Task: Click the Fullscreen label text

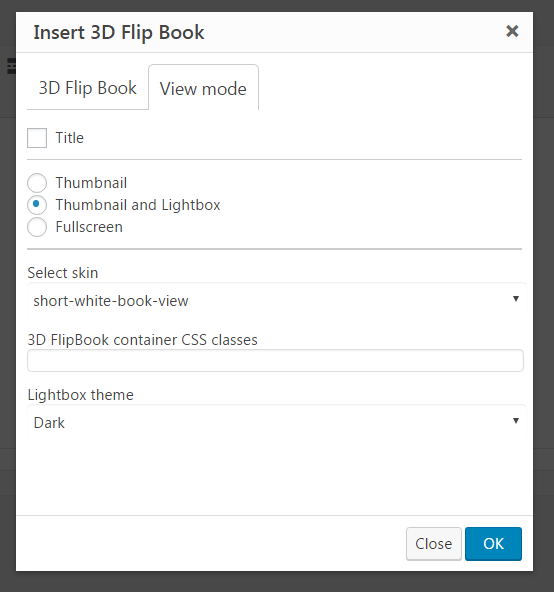Action: (89, 227)
